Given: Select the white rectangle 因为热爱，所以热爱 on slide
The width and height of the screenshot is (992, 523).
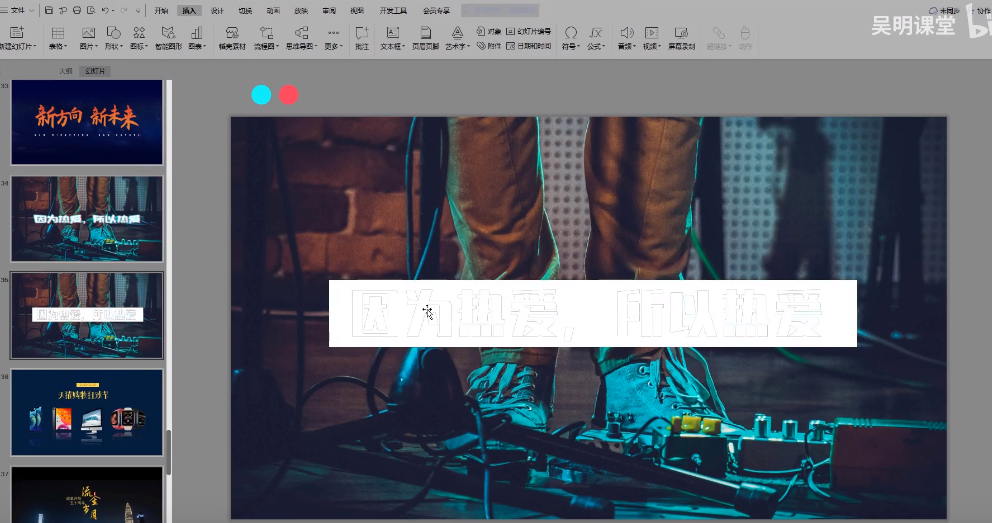Looking at the screenshot, I should (593, 313).
